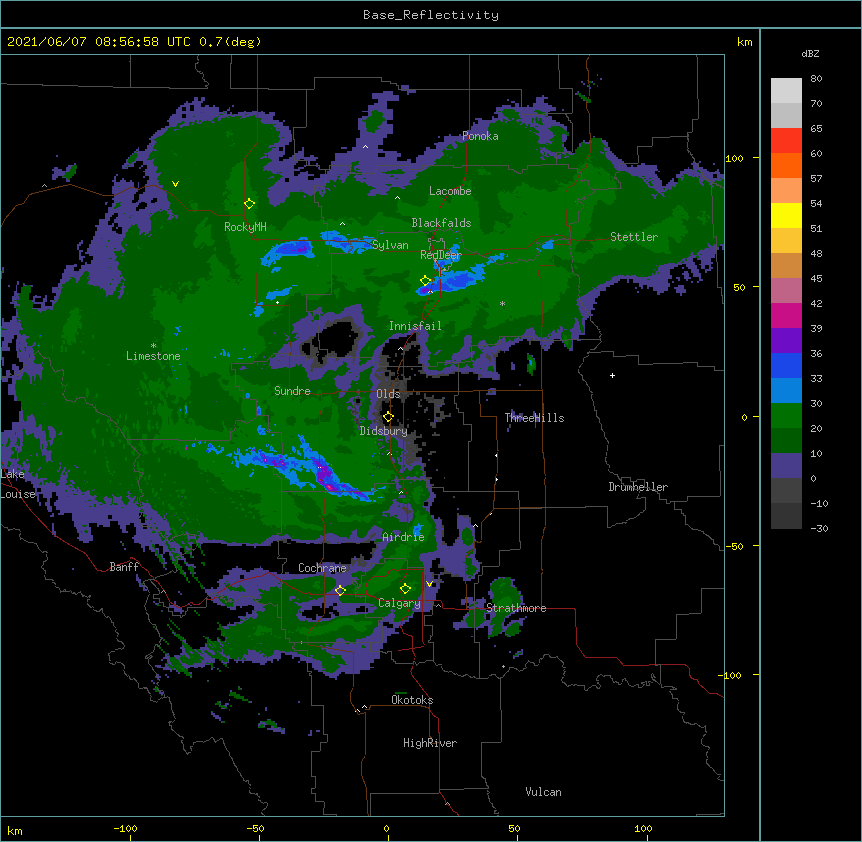
Task: Select the purple 36–39 dBZ legend swatch
Action: (786, 340)
